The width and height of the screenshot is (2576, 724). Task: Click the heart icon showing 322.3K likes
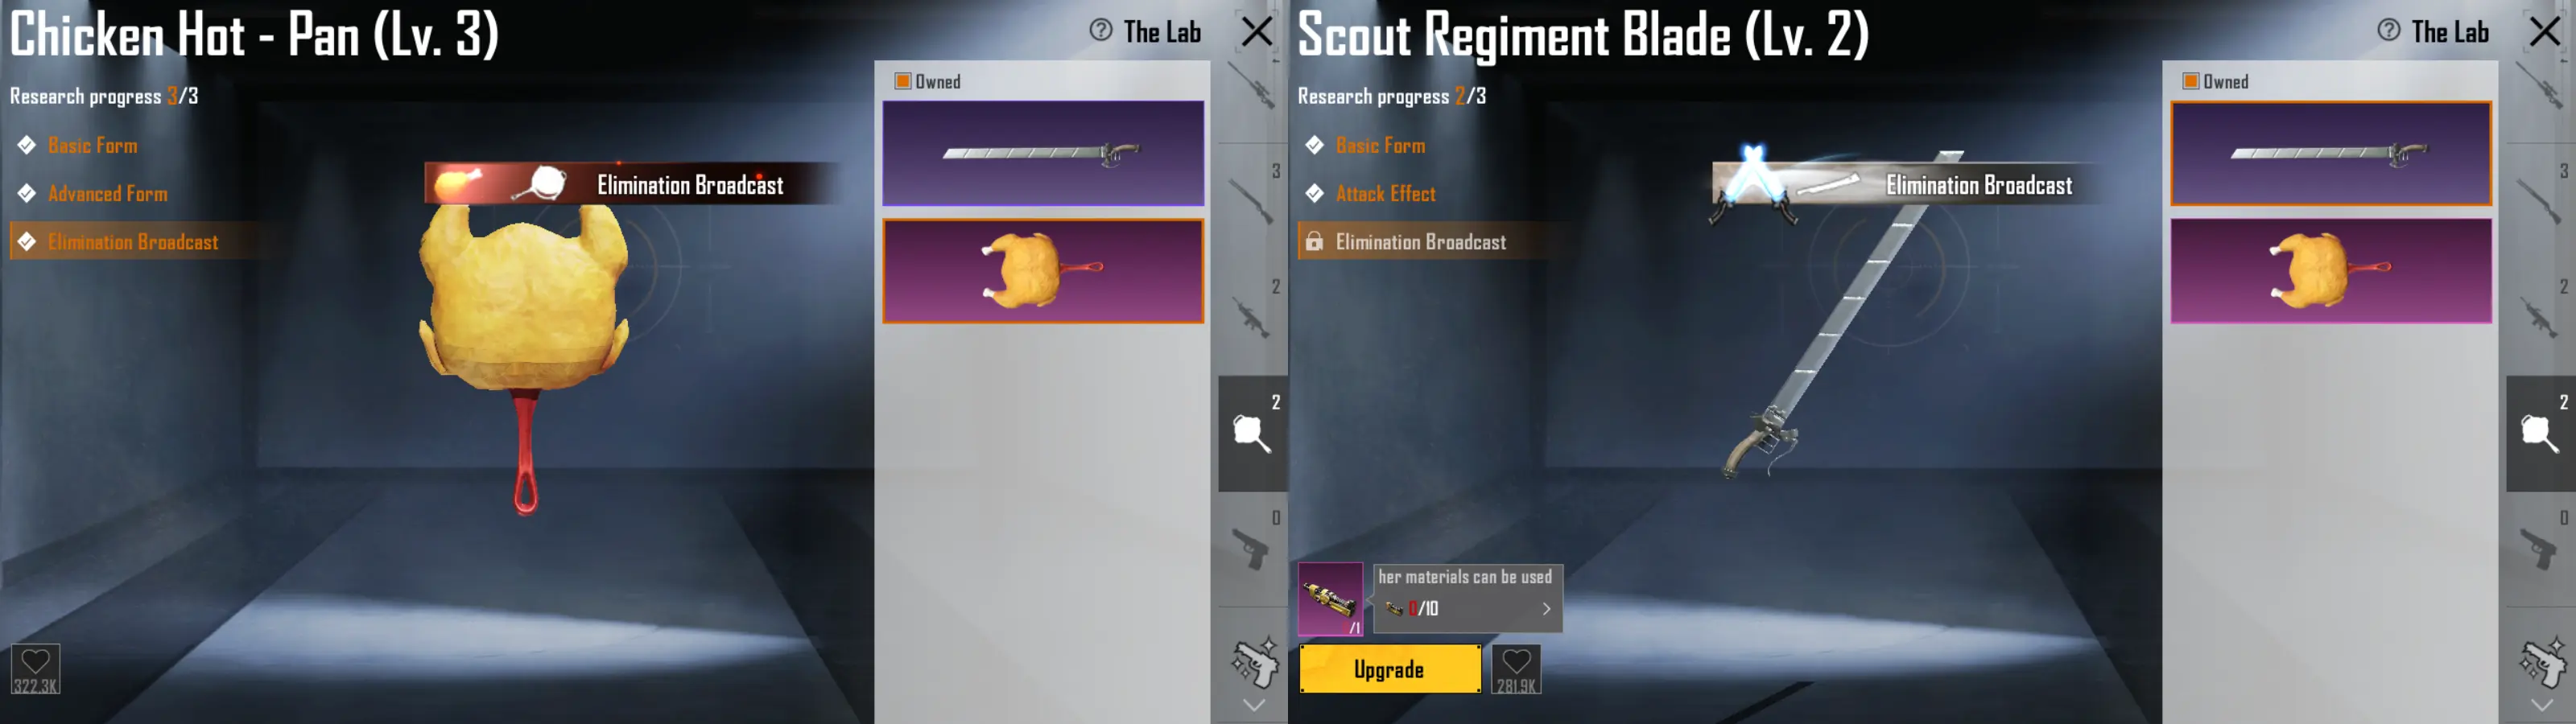[x=35, y=668]
